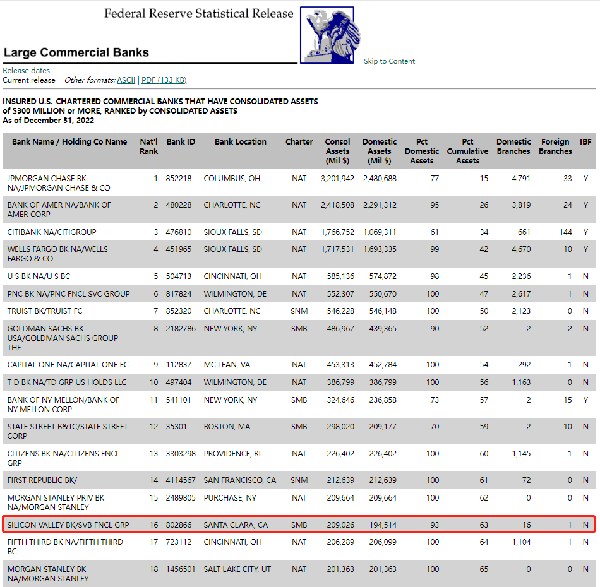Select the CITIBANK NA/CITIGROUP bank name
Screen dimensions: 600x587
(52, 232)
